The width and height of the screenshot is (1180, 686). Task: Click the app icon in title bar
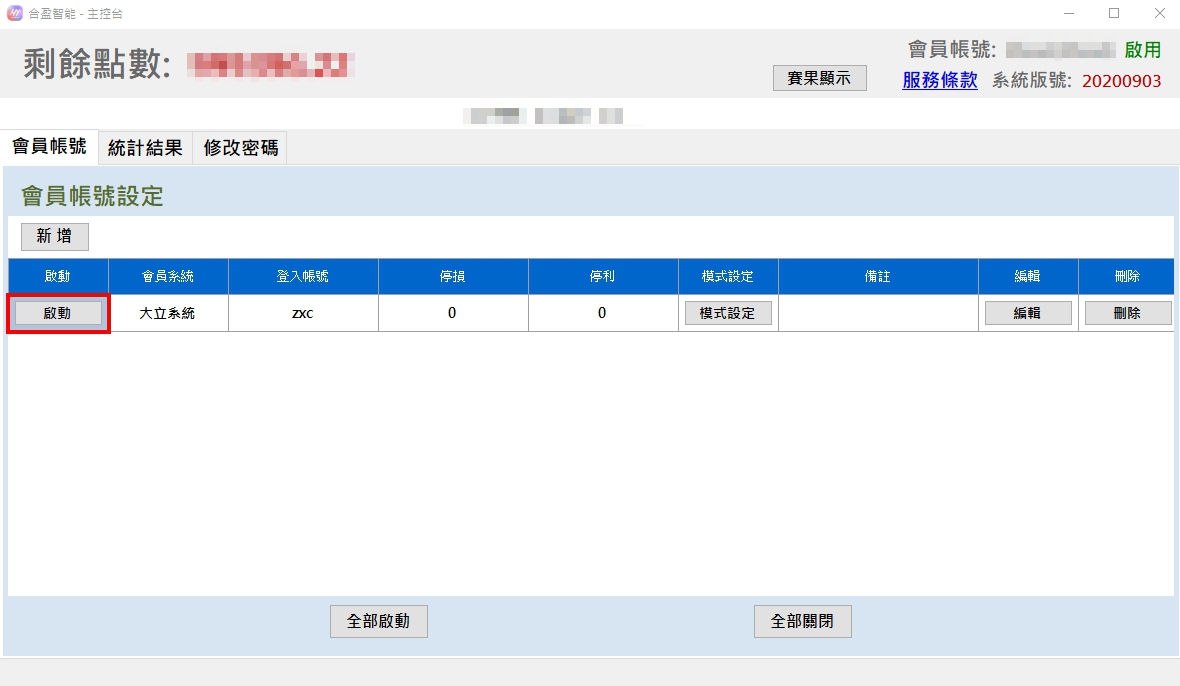[14, 14]
